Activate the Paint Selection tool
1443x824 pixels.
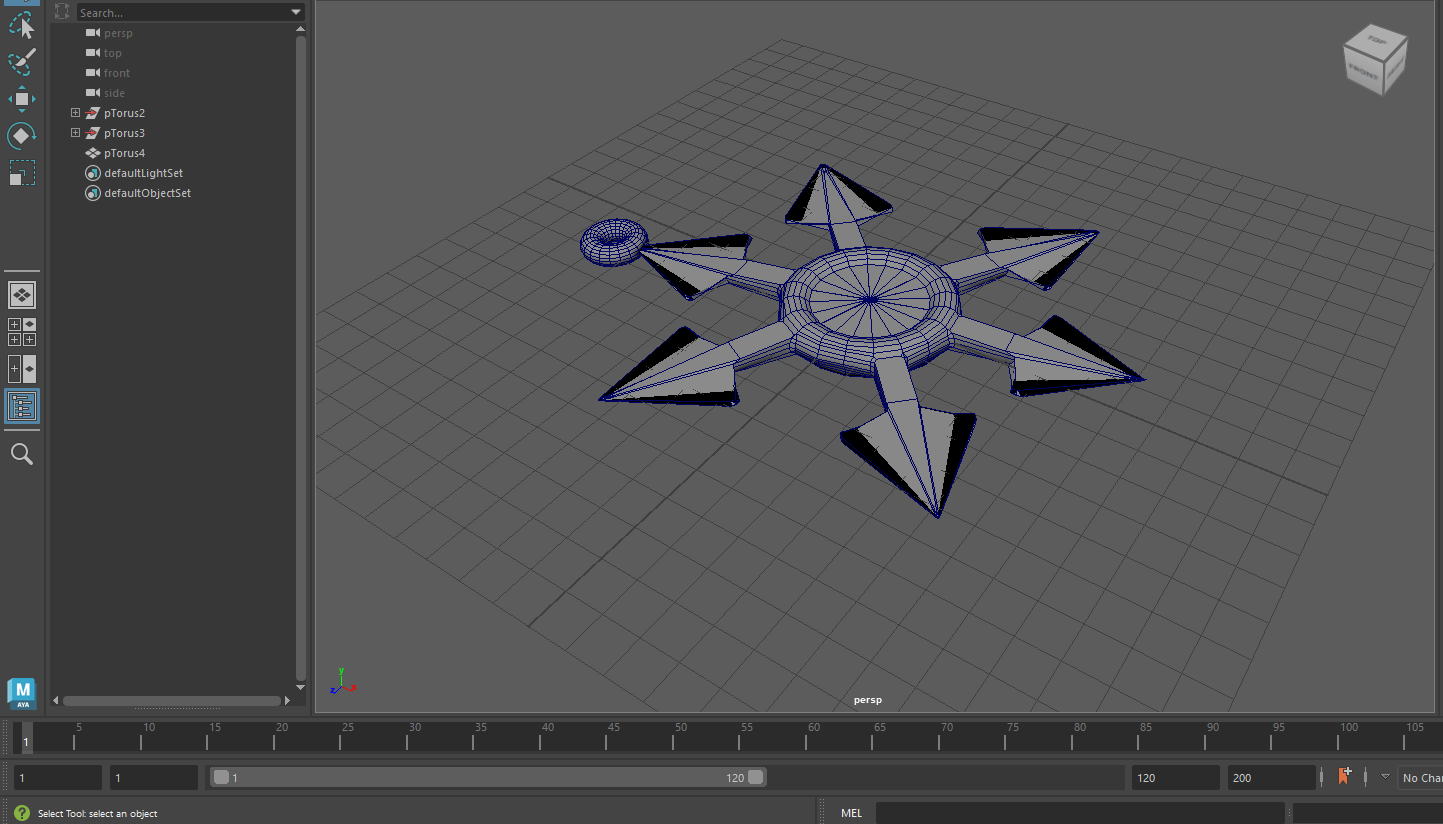[21, 62]
